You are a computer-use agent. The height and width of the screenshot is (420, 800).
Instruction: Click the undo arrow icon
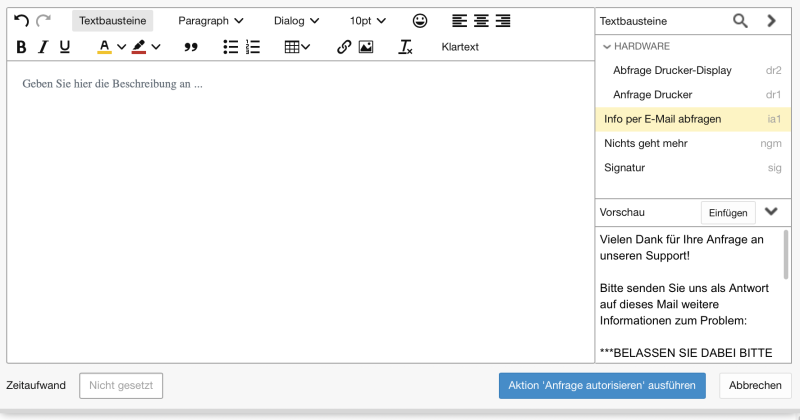pos(21,20)
